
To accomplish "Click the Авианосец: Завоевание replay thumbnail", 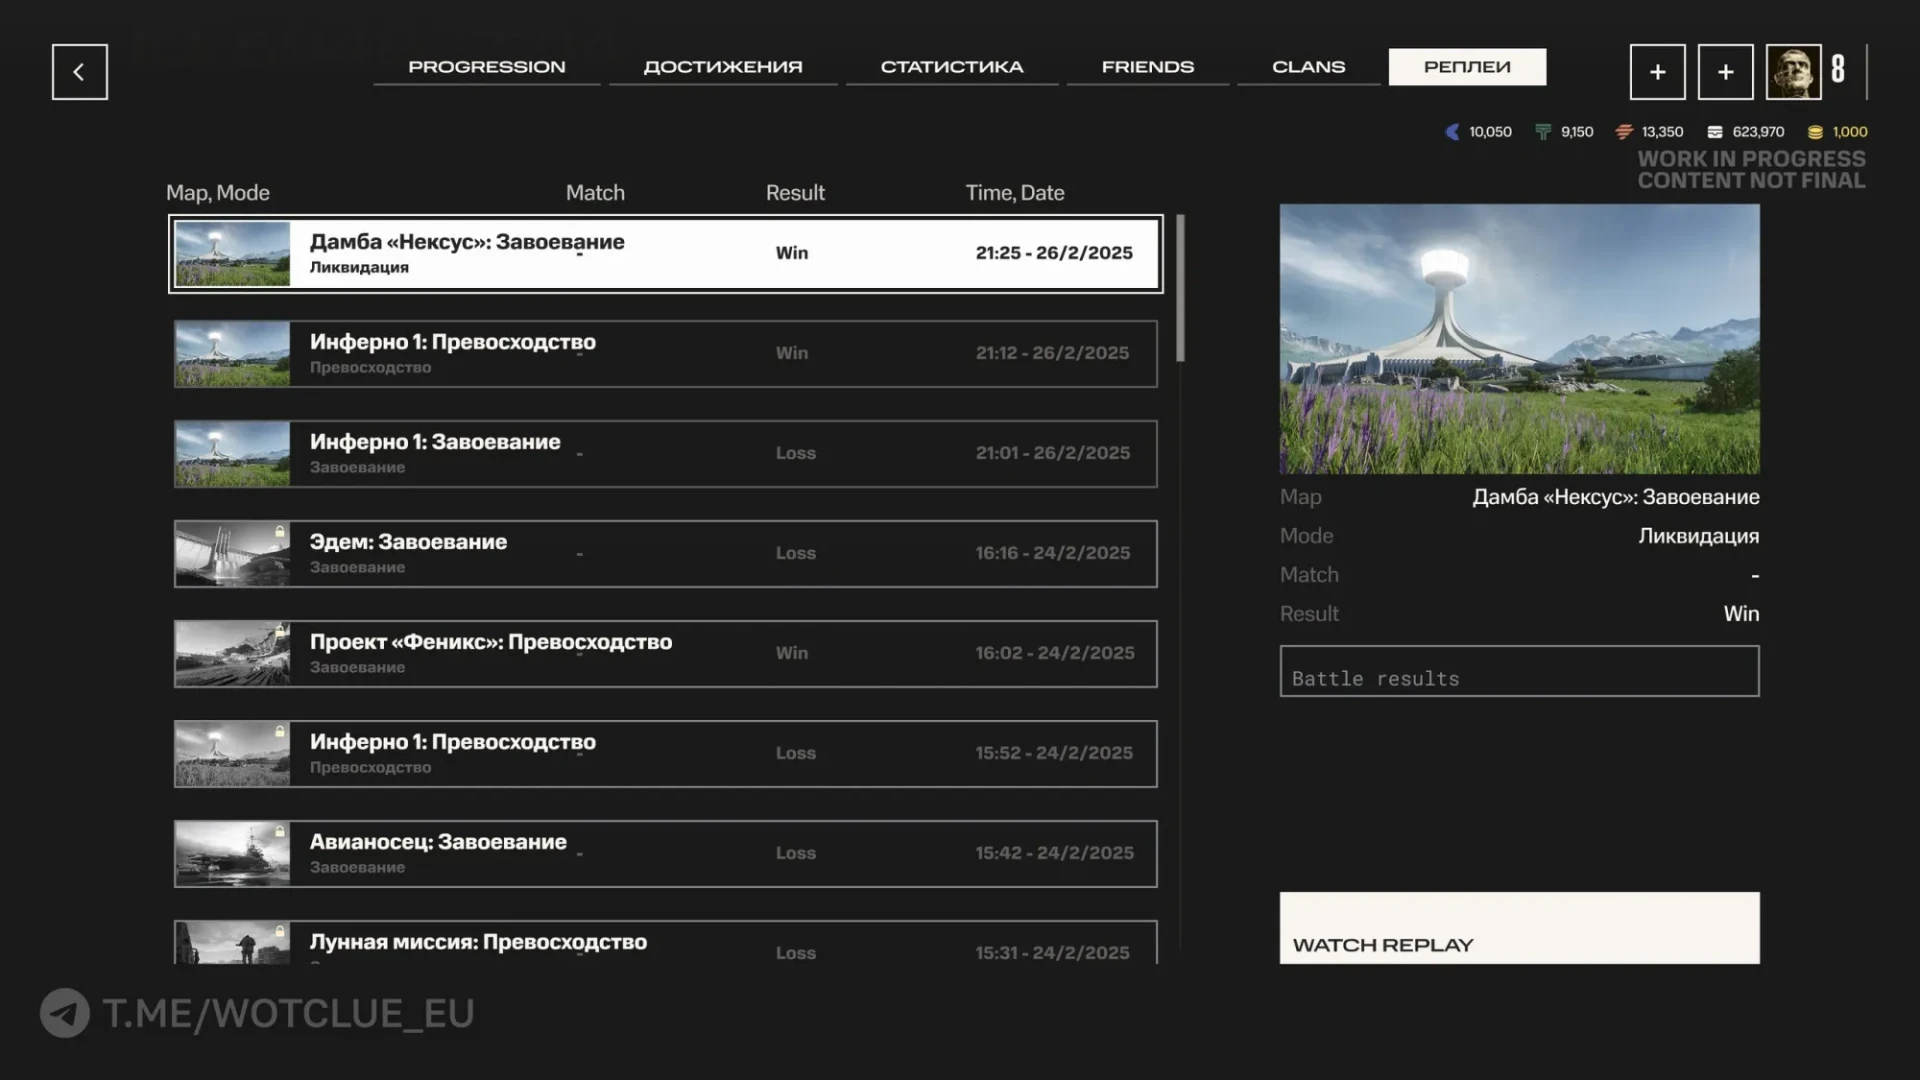I will click(x=232, y=854).
